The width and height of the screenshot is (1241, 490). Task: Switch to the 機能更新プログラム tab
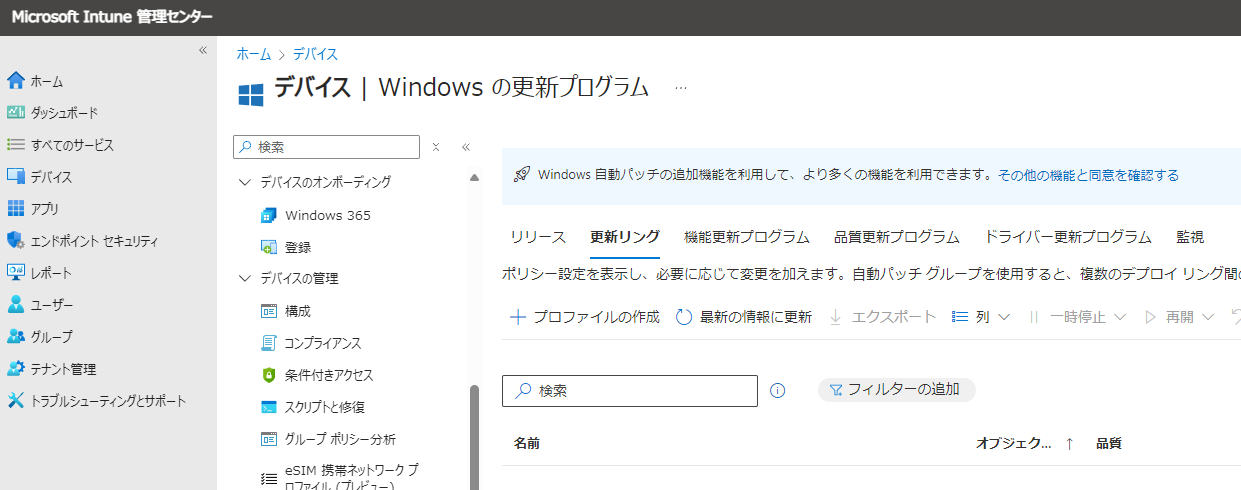click(747, 237)
